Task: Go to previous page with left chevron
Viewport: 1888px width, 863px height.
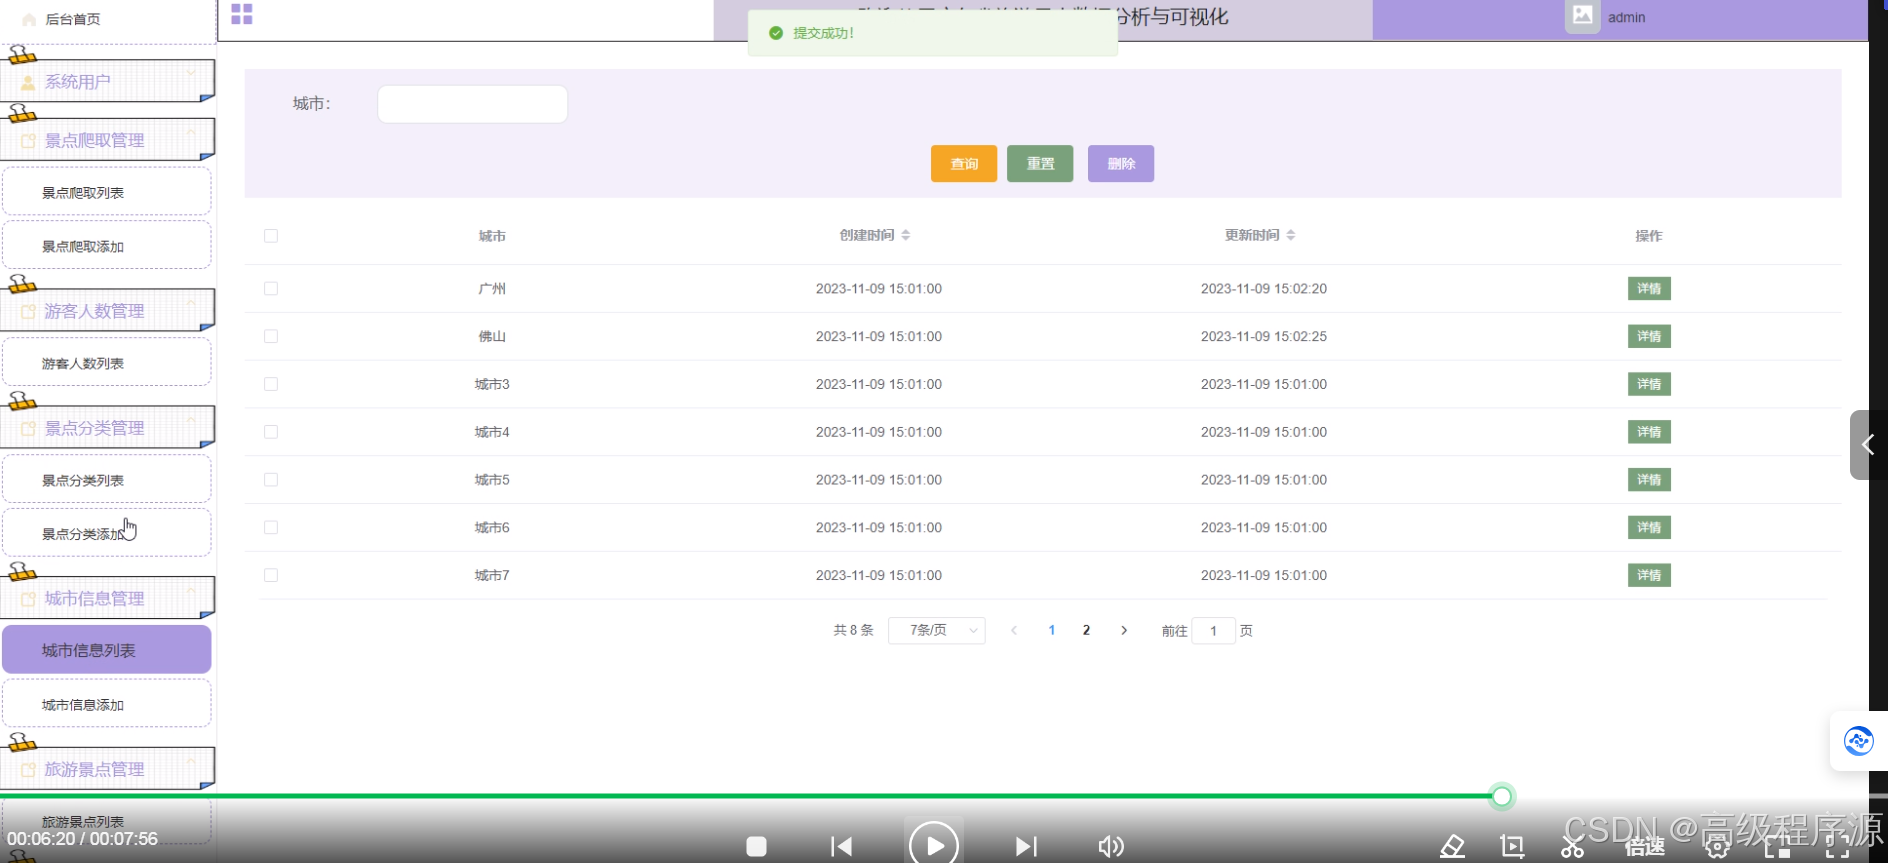Action: coord(1014,630)
